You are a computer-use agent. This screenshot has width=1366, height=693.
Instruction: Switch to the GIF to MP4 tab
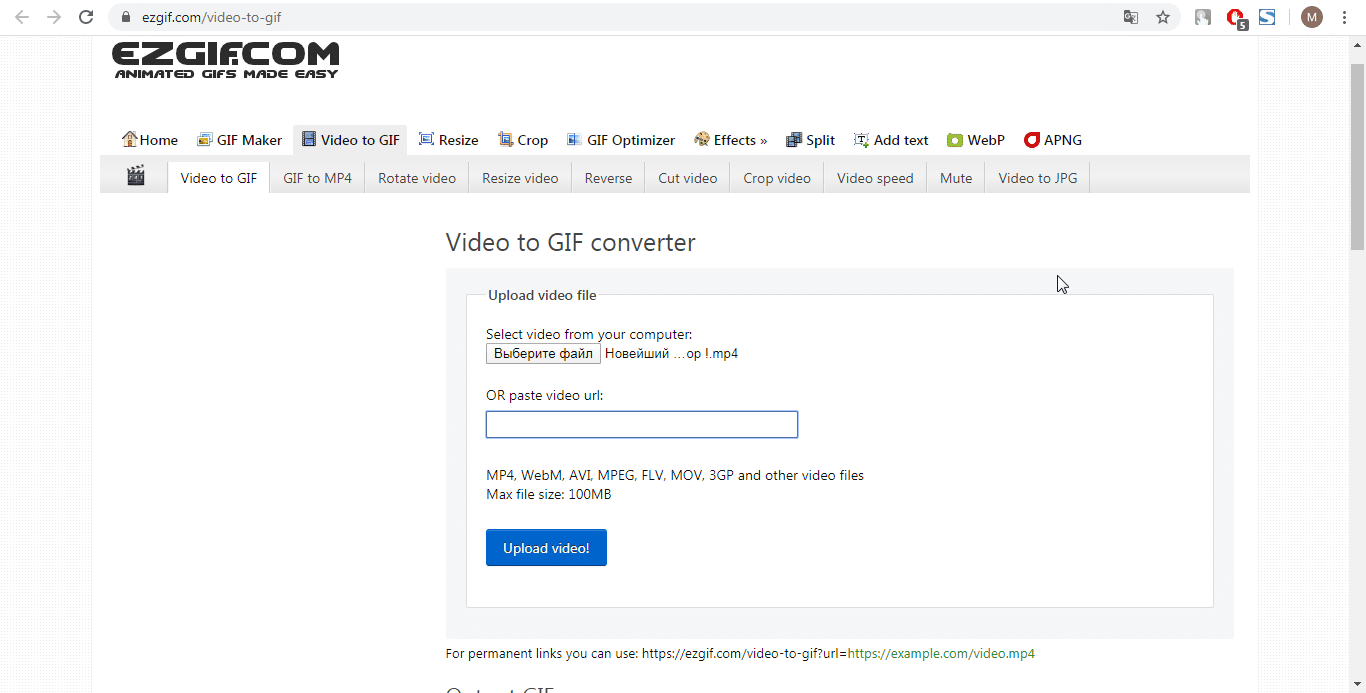point(317,178)
